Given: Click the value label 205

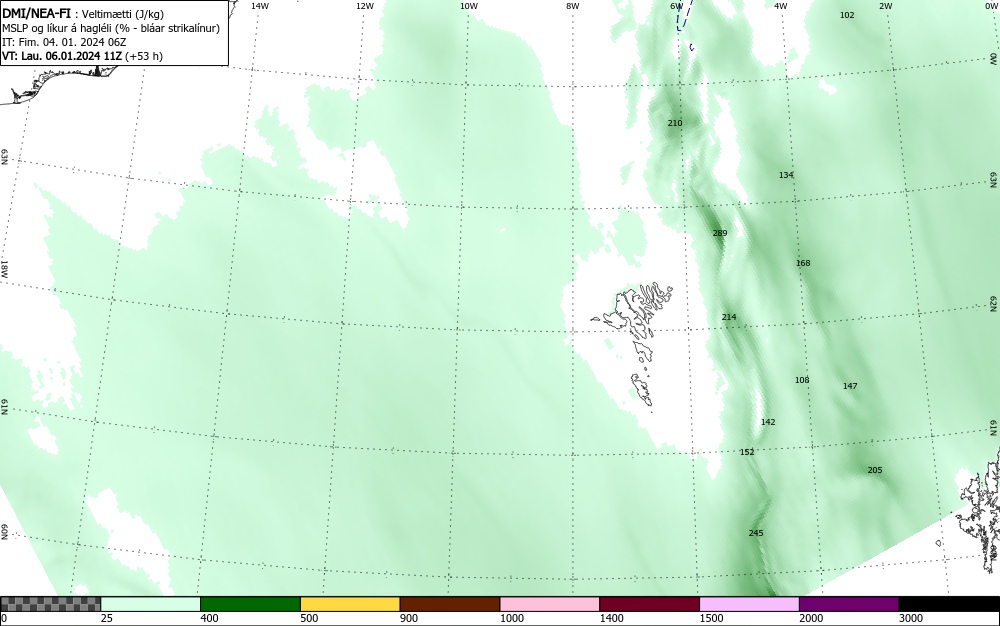Looking at the screenshot, I should click(x=875, y=470).
